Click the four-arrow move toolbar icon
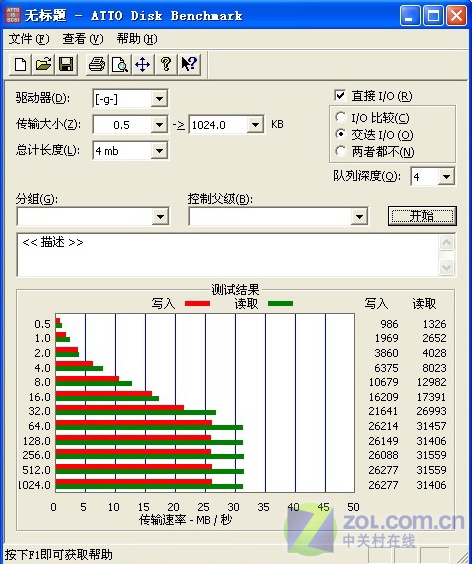472x564 pixels. [x=143, y=65]
